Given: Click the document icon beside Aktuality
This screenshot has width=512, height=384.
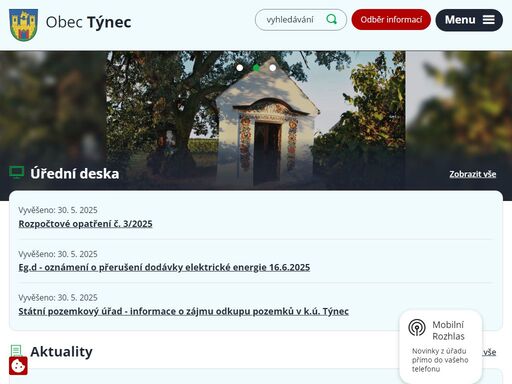Looking at the screenshot, I should tap(16, 351).
